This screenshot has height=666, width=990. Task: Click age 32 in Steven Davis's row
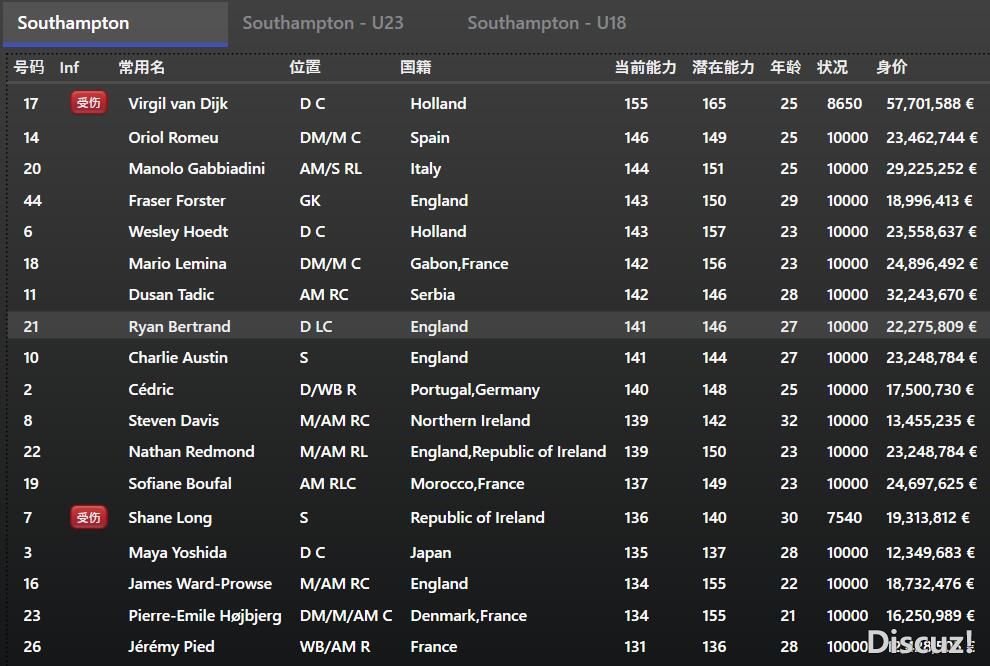[x=789, y=420]
